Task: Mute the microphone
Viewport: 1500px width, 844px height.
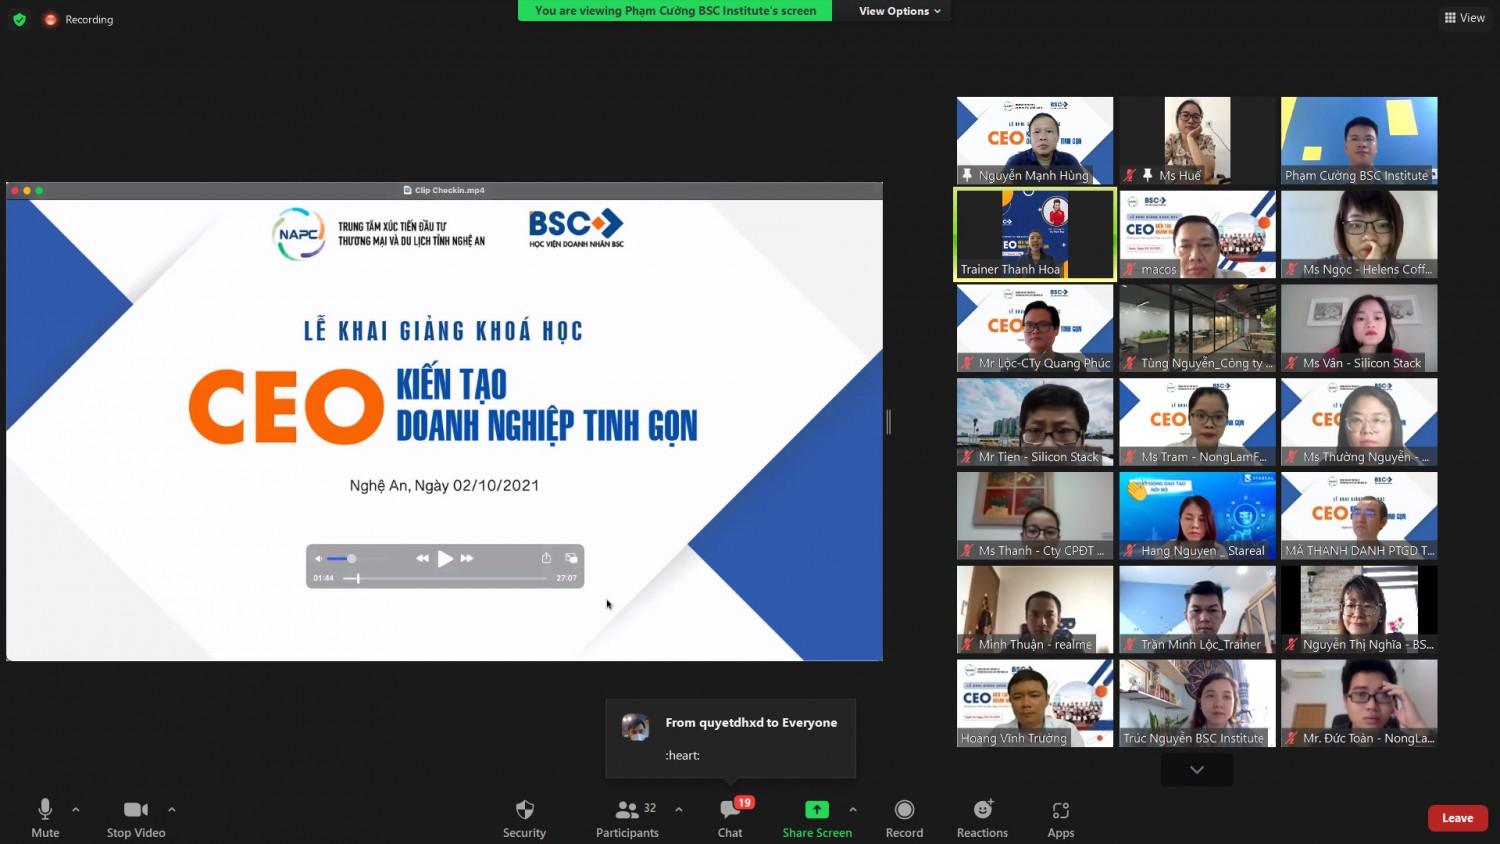Action: tap(45, 810)
